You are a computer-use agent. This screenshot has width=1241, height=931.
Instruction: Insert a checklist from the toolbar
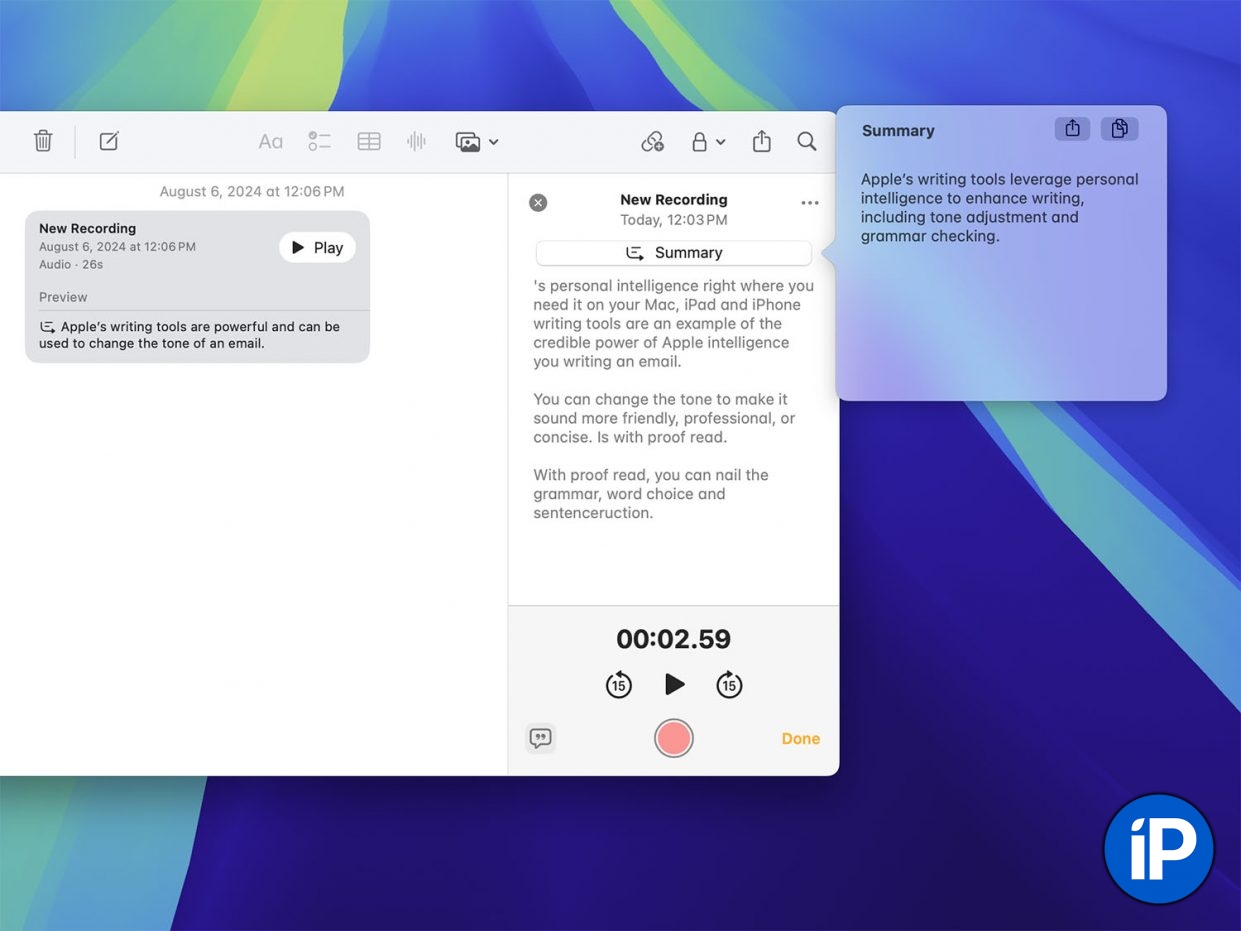319,141
